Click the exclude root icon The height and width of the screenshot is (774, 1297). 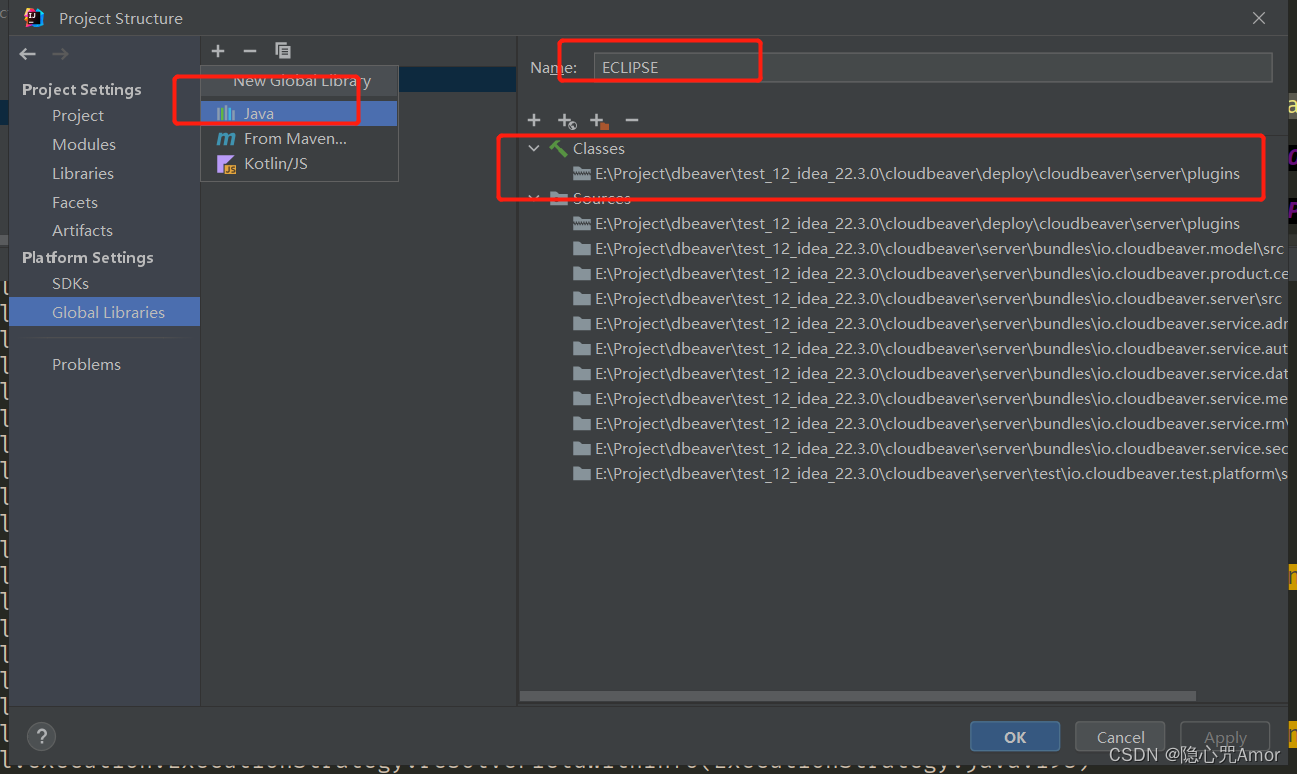coord(599,121)
